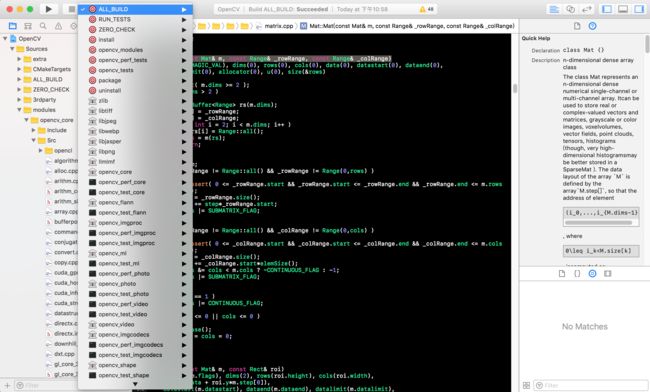Click the add (+) button in navigator footer
This screenshot has height=392, width=650.
[7, 385]
